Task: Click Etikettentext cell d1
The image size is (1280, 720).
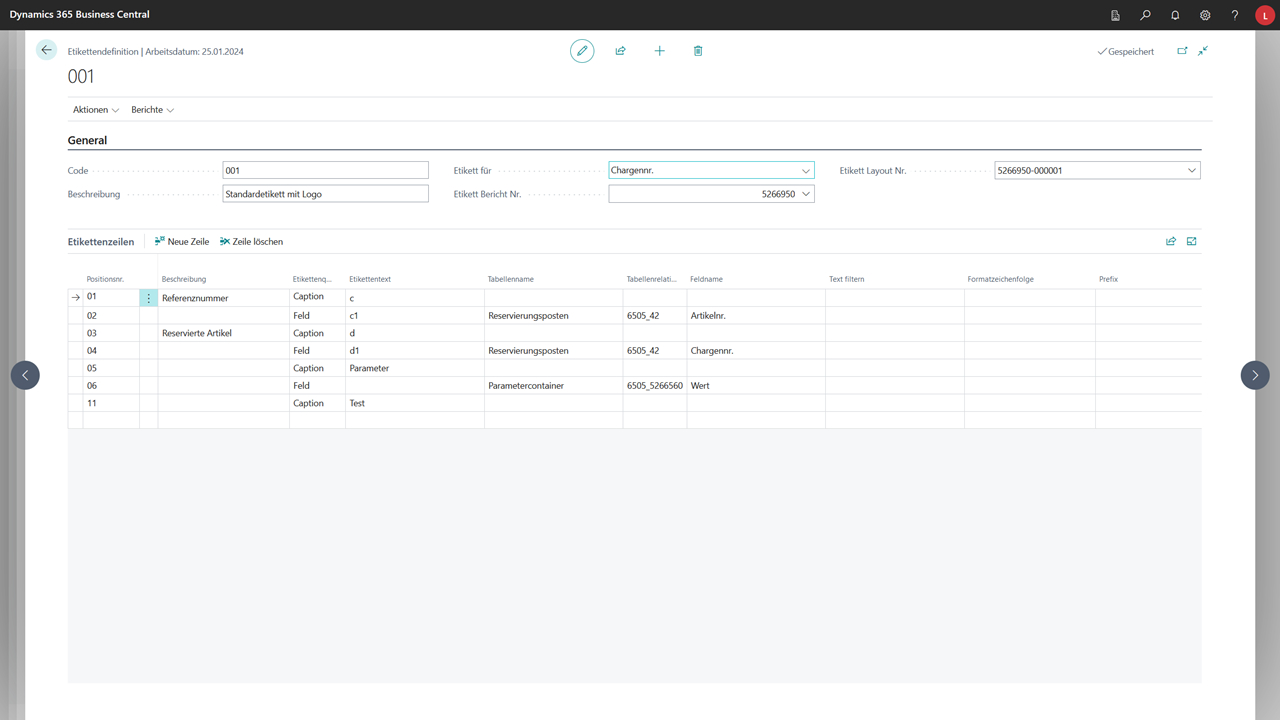Action: (x=415, y=351)
